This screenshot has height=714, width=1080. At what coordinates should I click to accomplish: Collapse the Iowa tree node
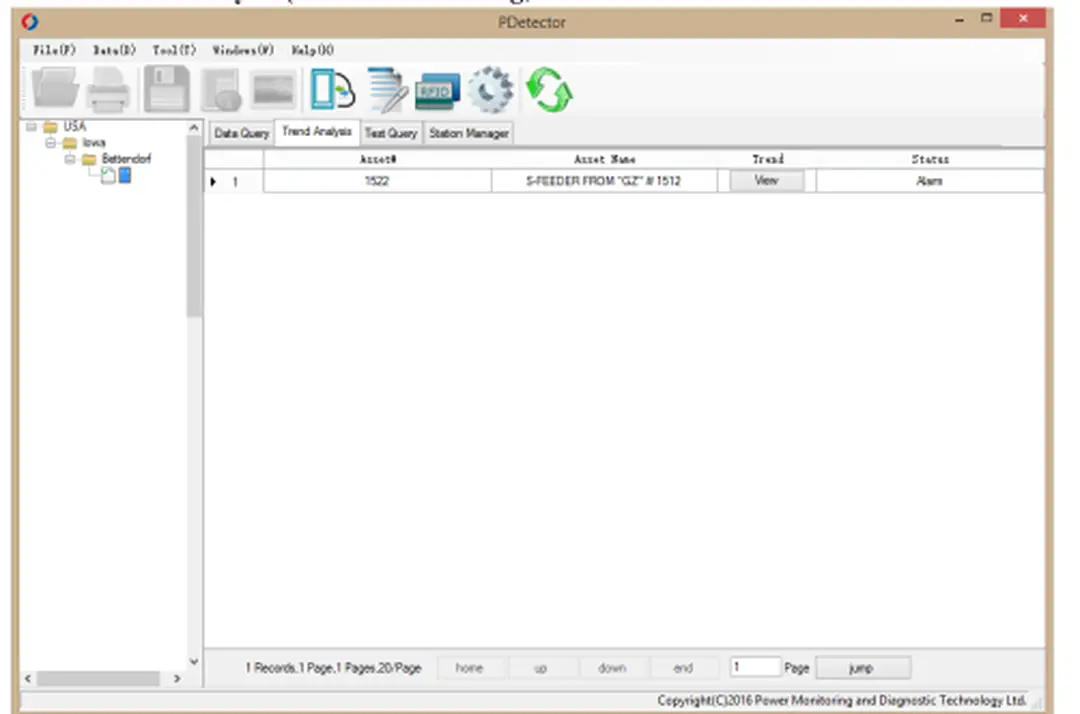51,143
